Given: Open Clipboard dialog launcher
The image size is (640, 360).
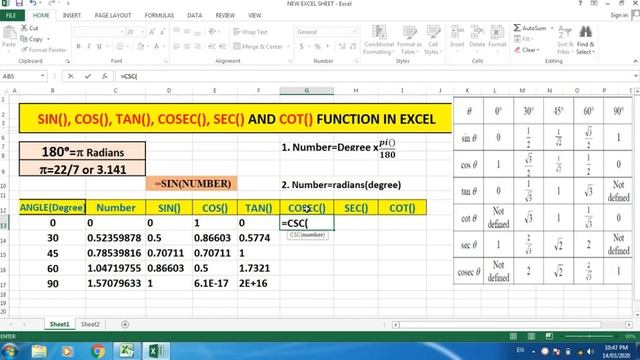Looking at the screenshot, I should click(67, 61).
